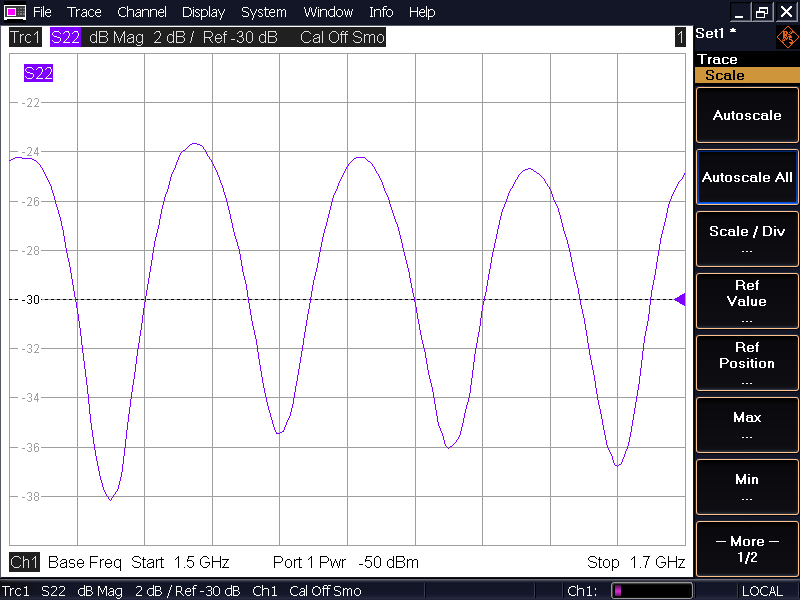Viewport: 800px width, 600px height.
Task: Restore down the application window
Action: pos(762,12)
